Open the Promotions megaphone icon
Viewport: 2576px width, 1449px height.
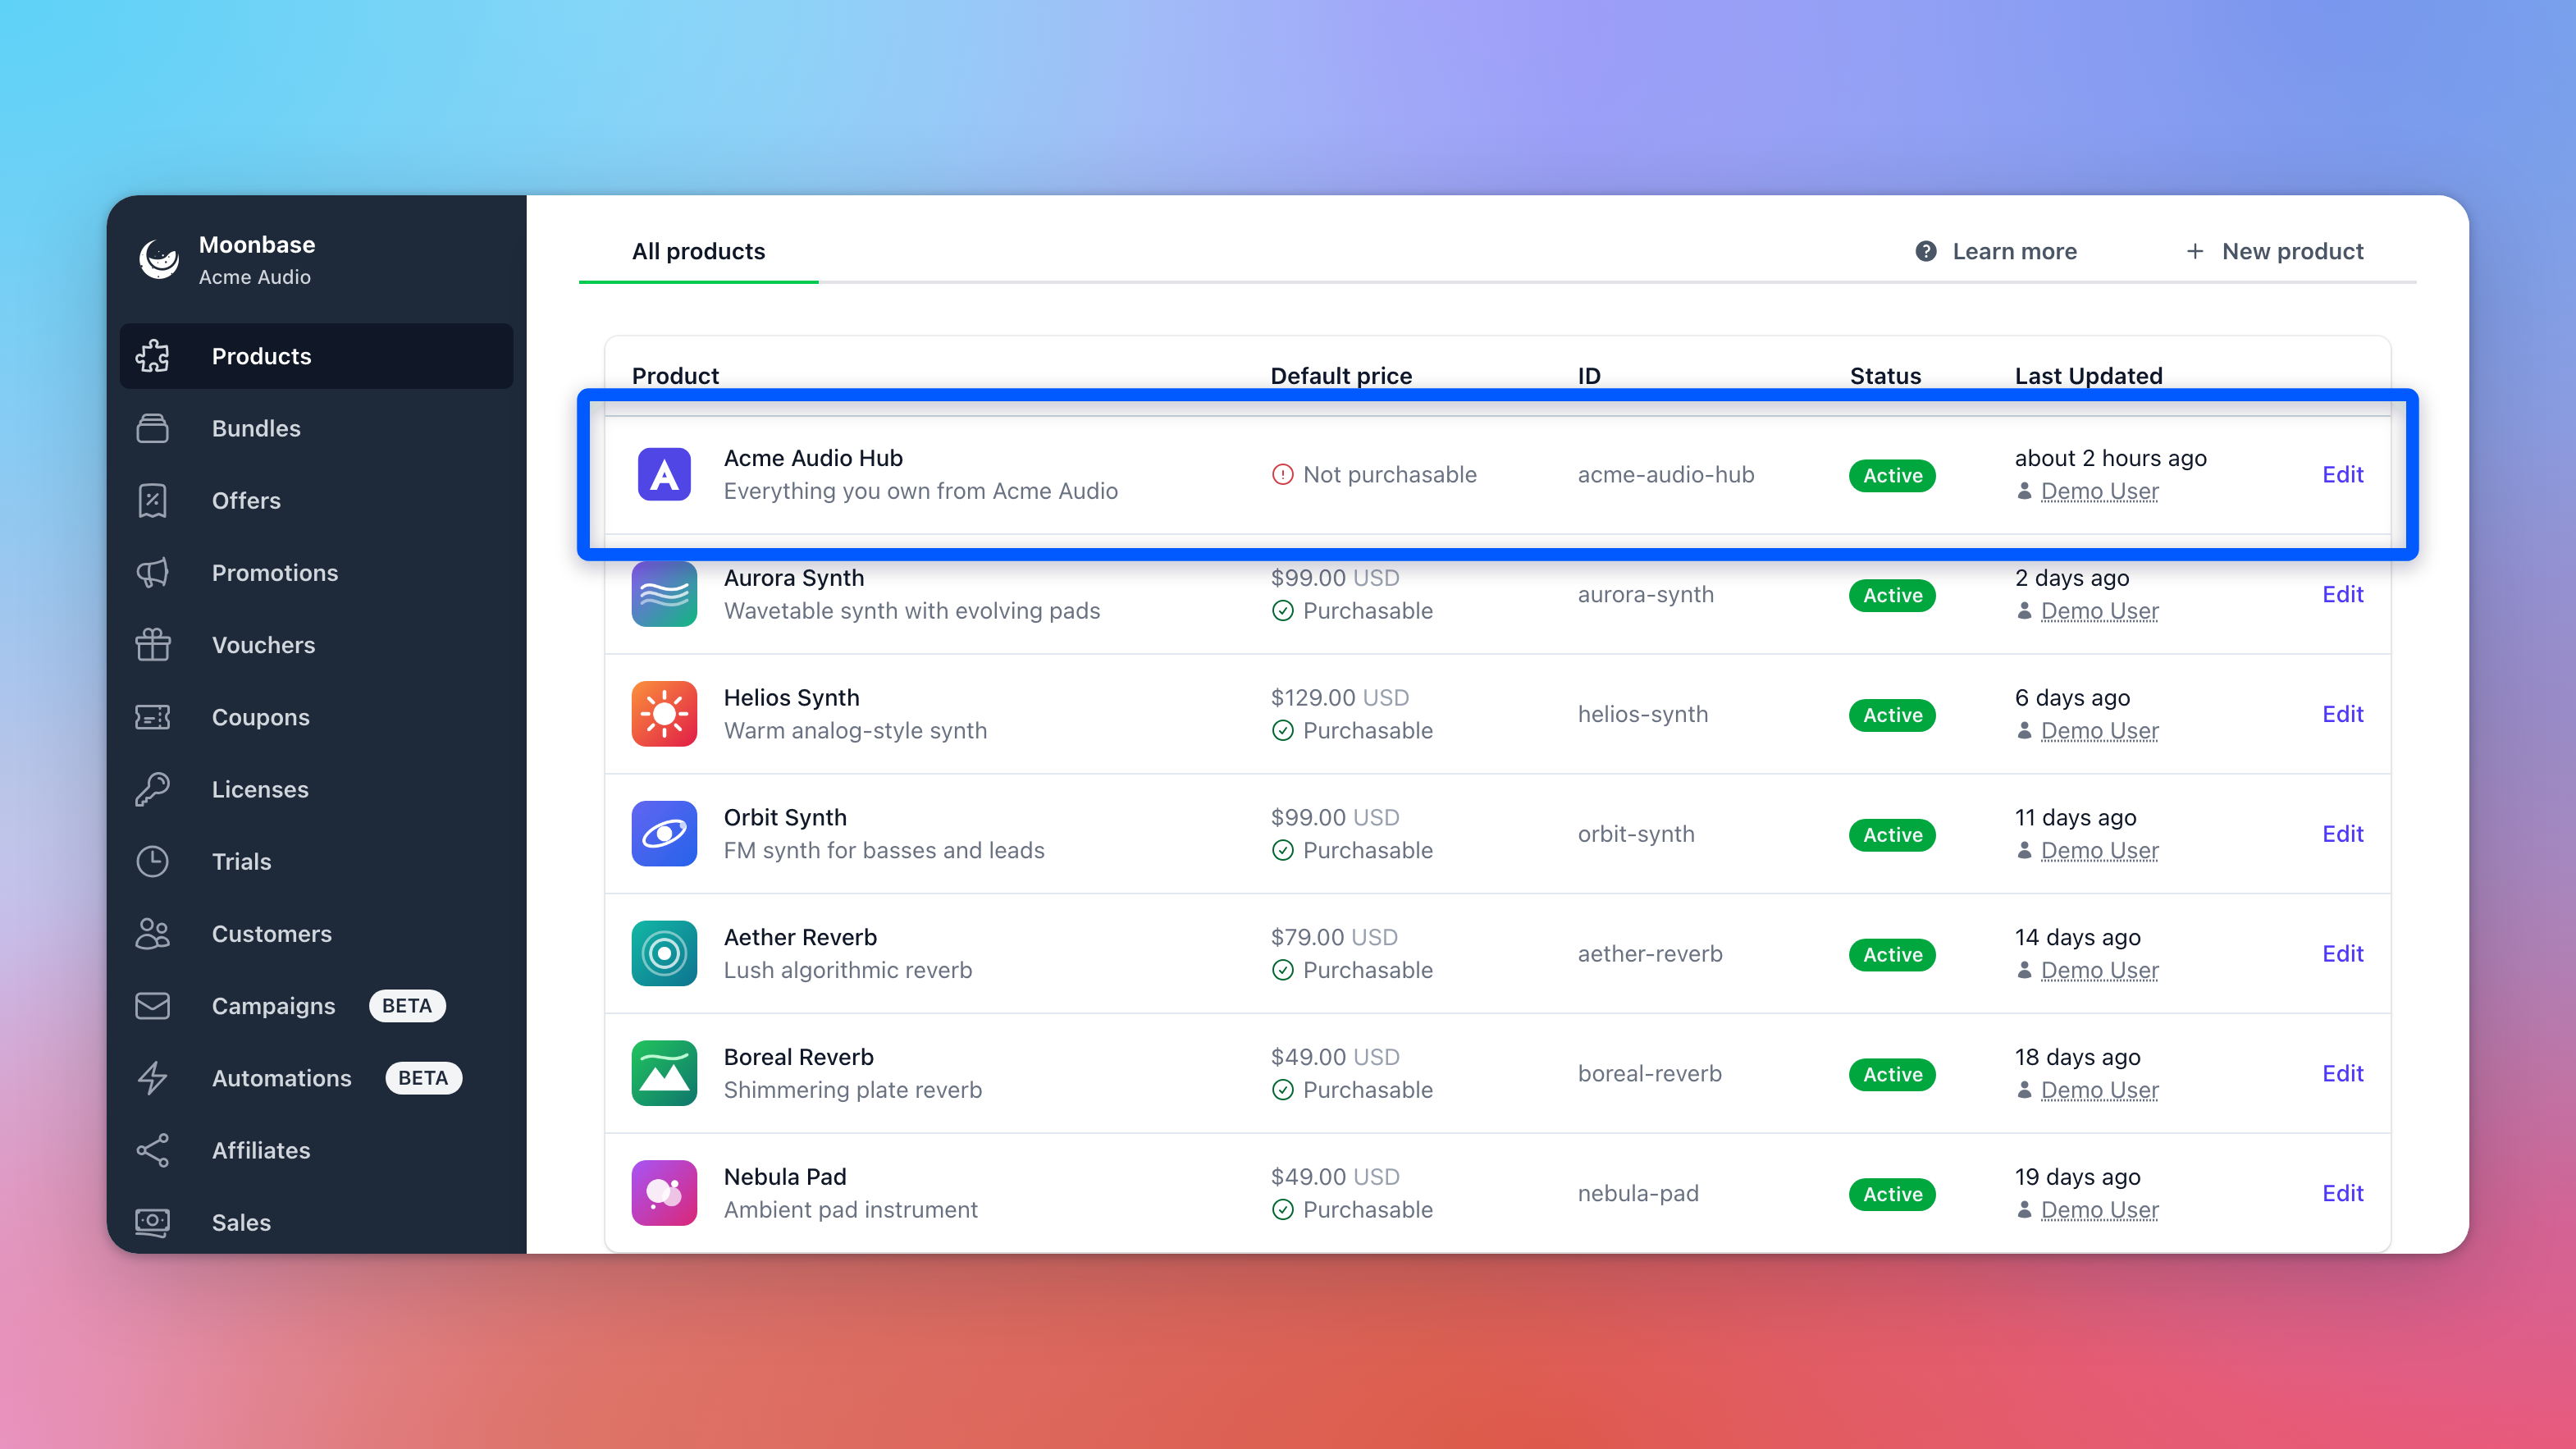[x=153, y=573]
